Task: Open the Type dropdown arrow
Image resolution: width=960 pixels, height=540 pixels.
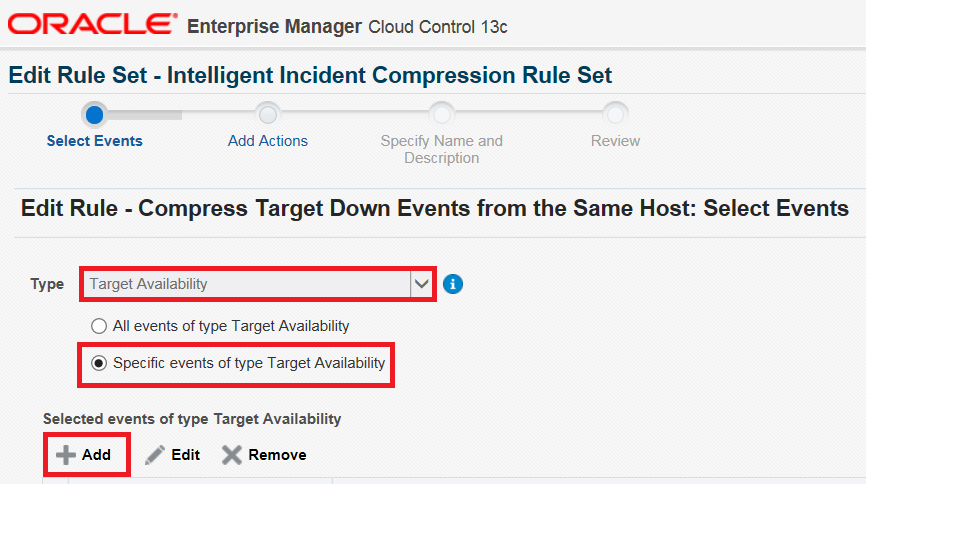Action: pos(421,284)
